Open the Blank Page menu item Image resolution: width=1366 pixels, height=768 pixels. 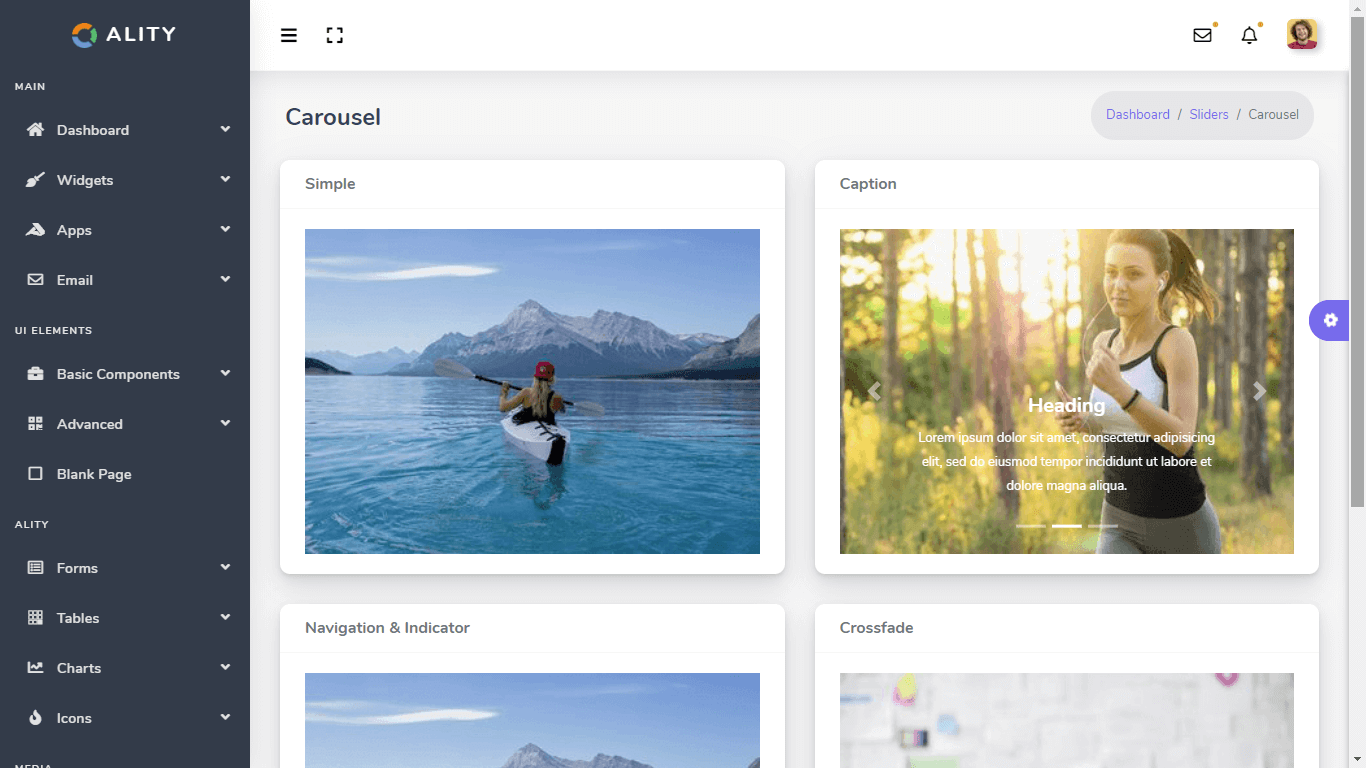pos(94,474)
